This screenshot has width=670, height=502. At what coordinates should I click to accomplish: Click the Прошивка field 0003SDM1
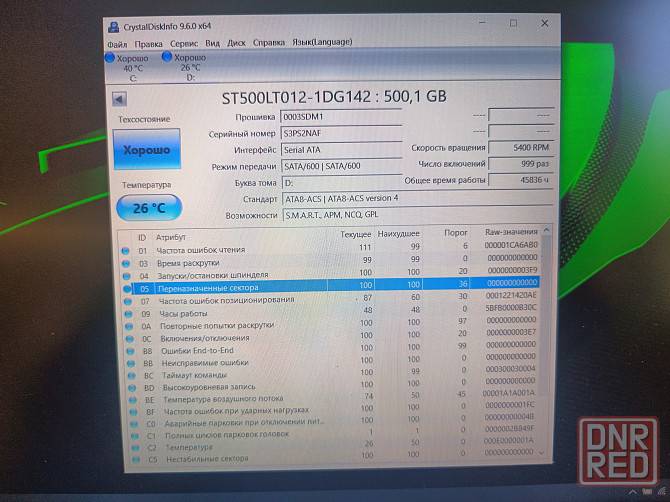(x=341, y=117)
